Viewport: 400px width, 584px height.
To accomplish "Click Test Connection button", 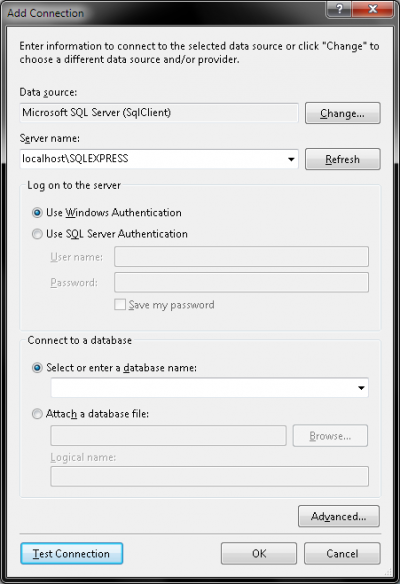I will pyautogui.click(x=72, y=553).
